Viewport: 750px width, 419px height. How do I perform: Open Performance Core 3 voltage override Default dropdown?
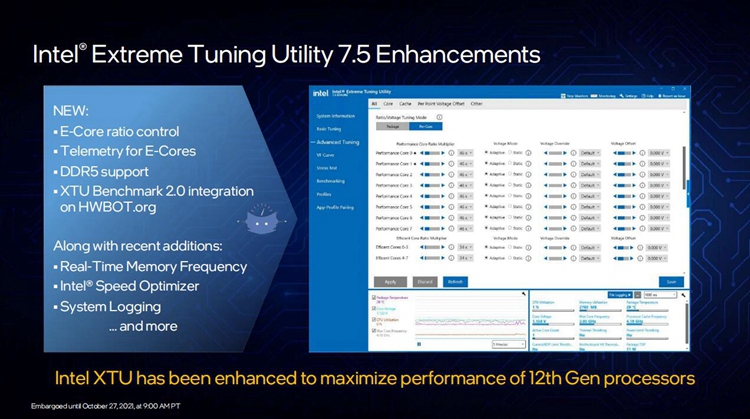590,186
